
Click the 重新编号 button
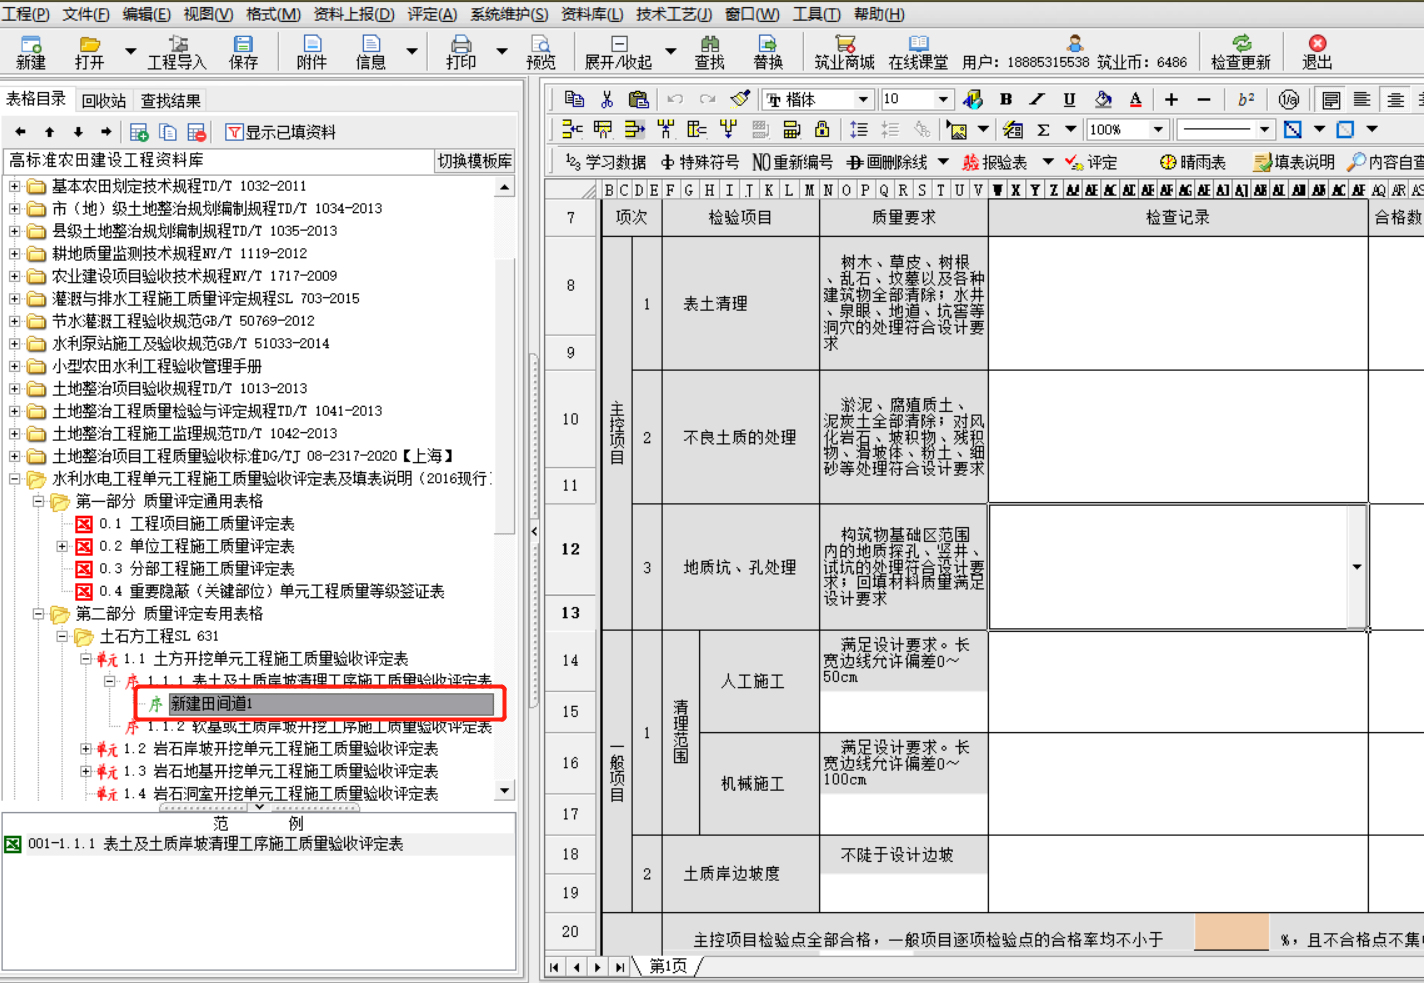(792, 162)
